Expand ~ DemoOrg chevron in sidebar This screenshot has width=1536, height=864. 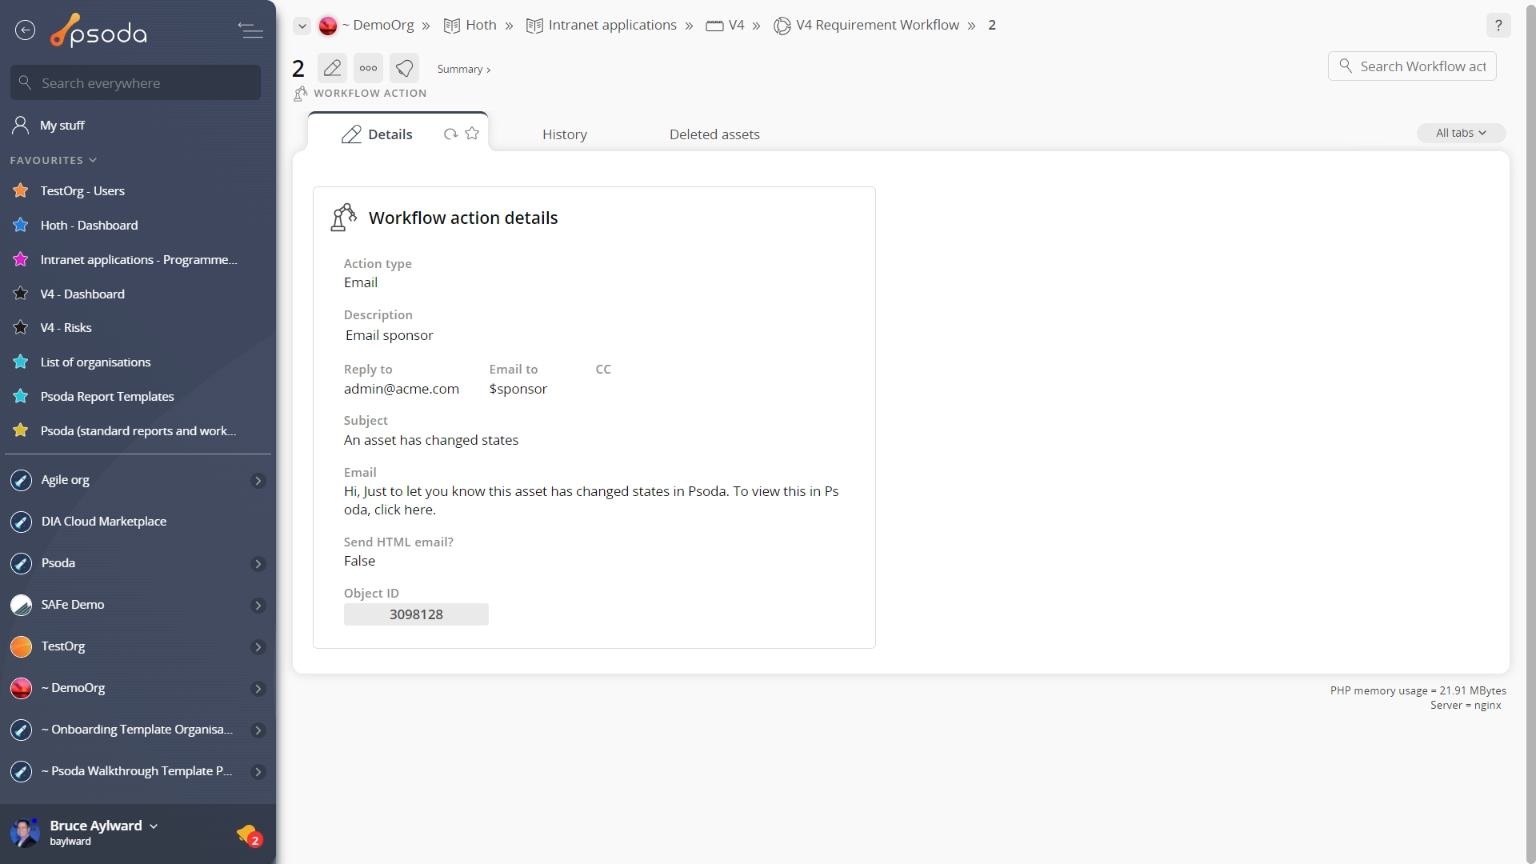pyautogui.click(x=258, y=689)
